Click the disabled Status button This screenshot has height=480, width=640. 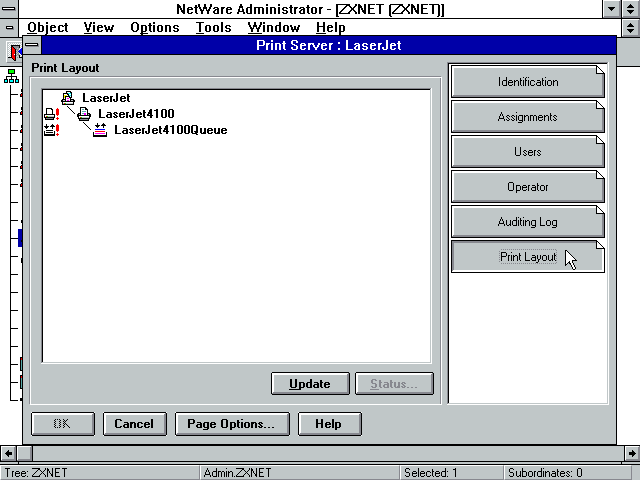point(394,384)
